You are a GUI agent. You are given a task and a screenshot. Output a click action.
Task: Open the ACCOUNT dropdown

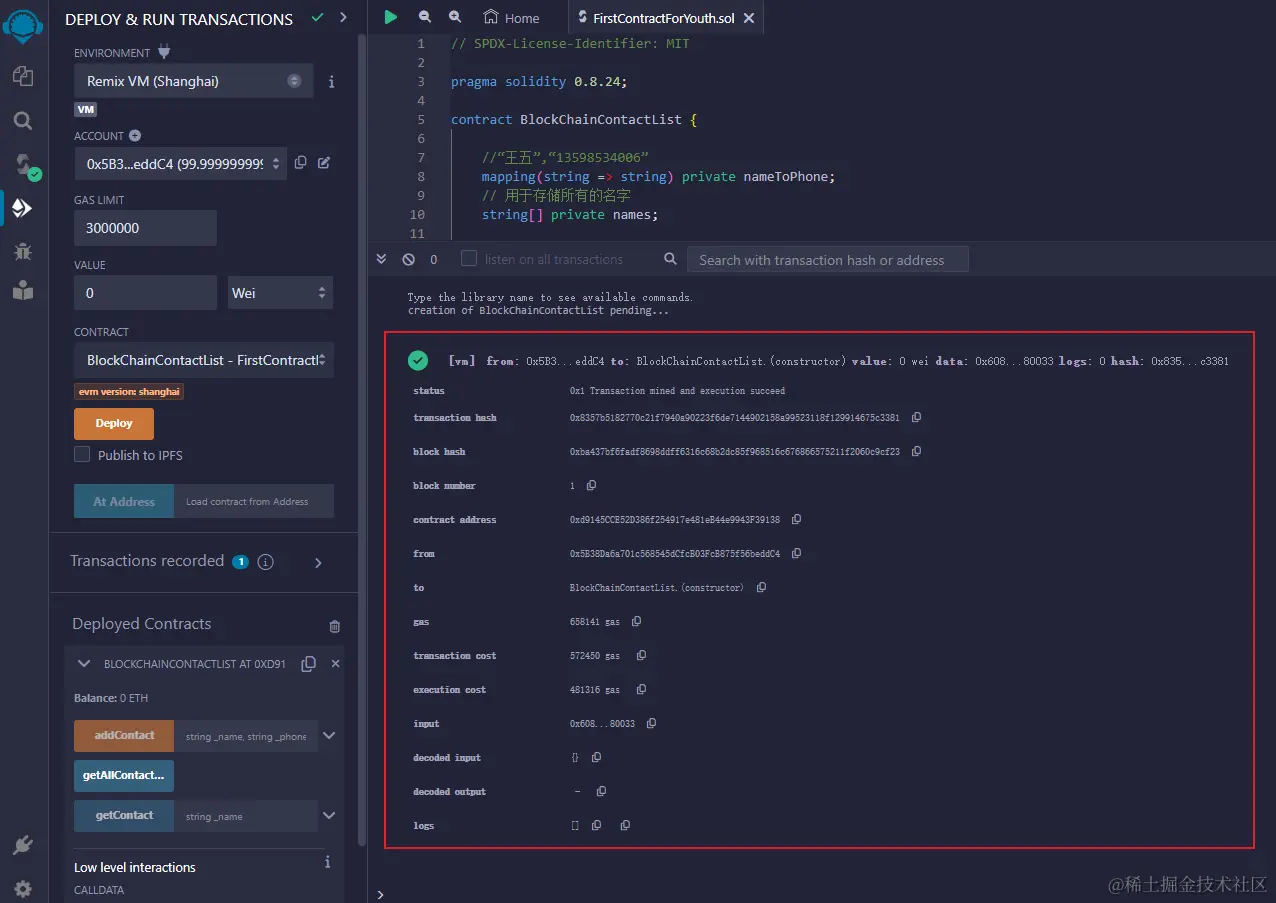180,164
